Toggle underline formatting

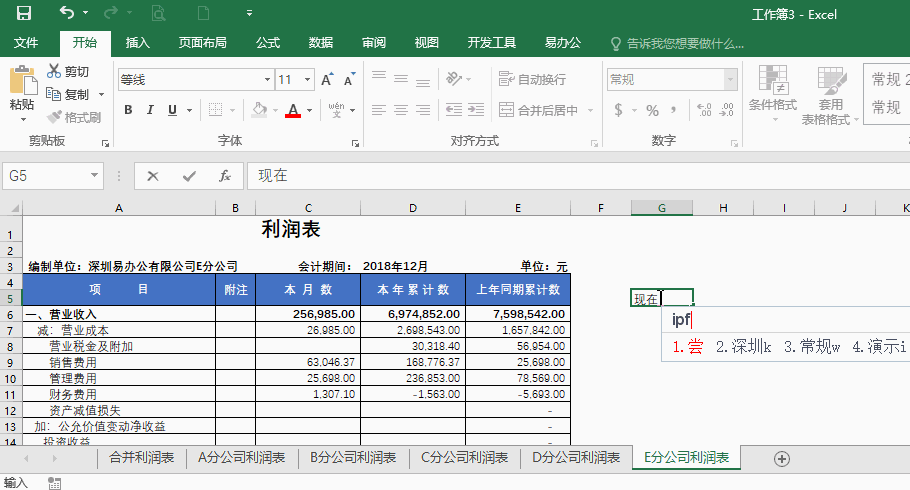point(172,110)
